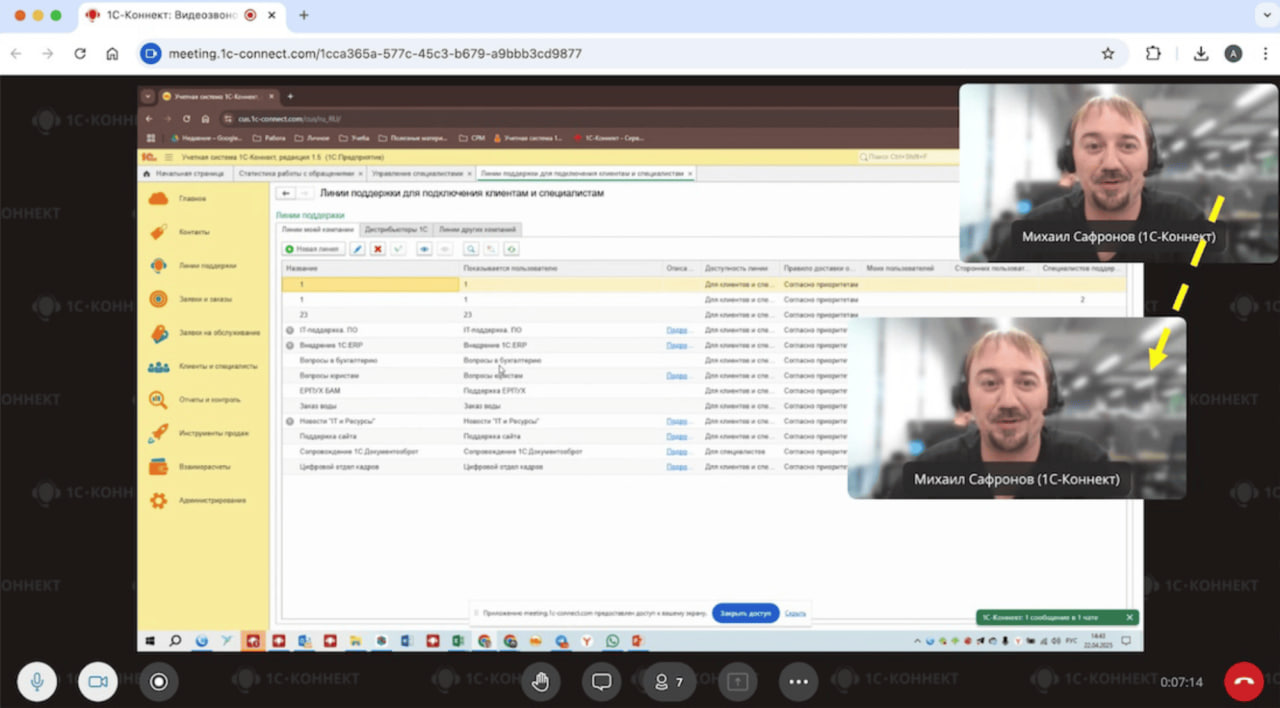Click the magnifier search icon in list toolbar
Image resolution: width=1280 pixels, height=708 pixels.
coord(470,249)
